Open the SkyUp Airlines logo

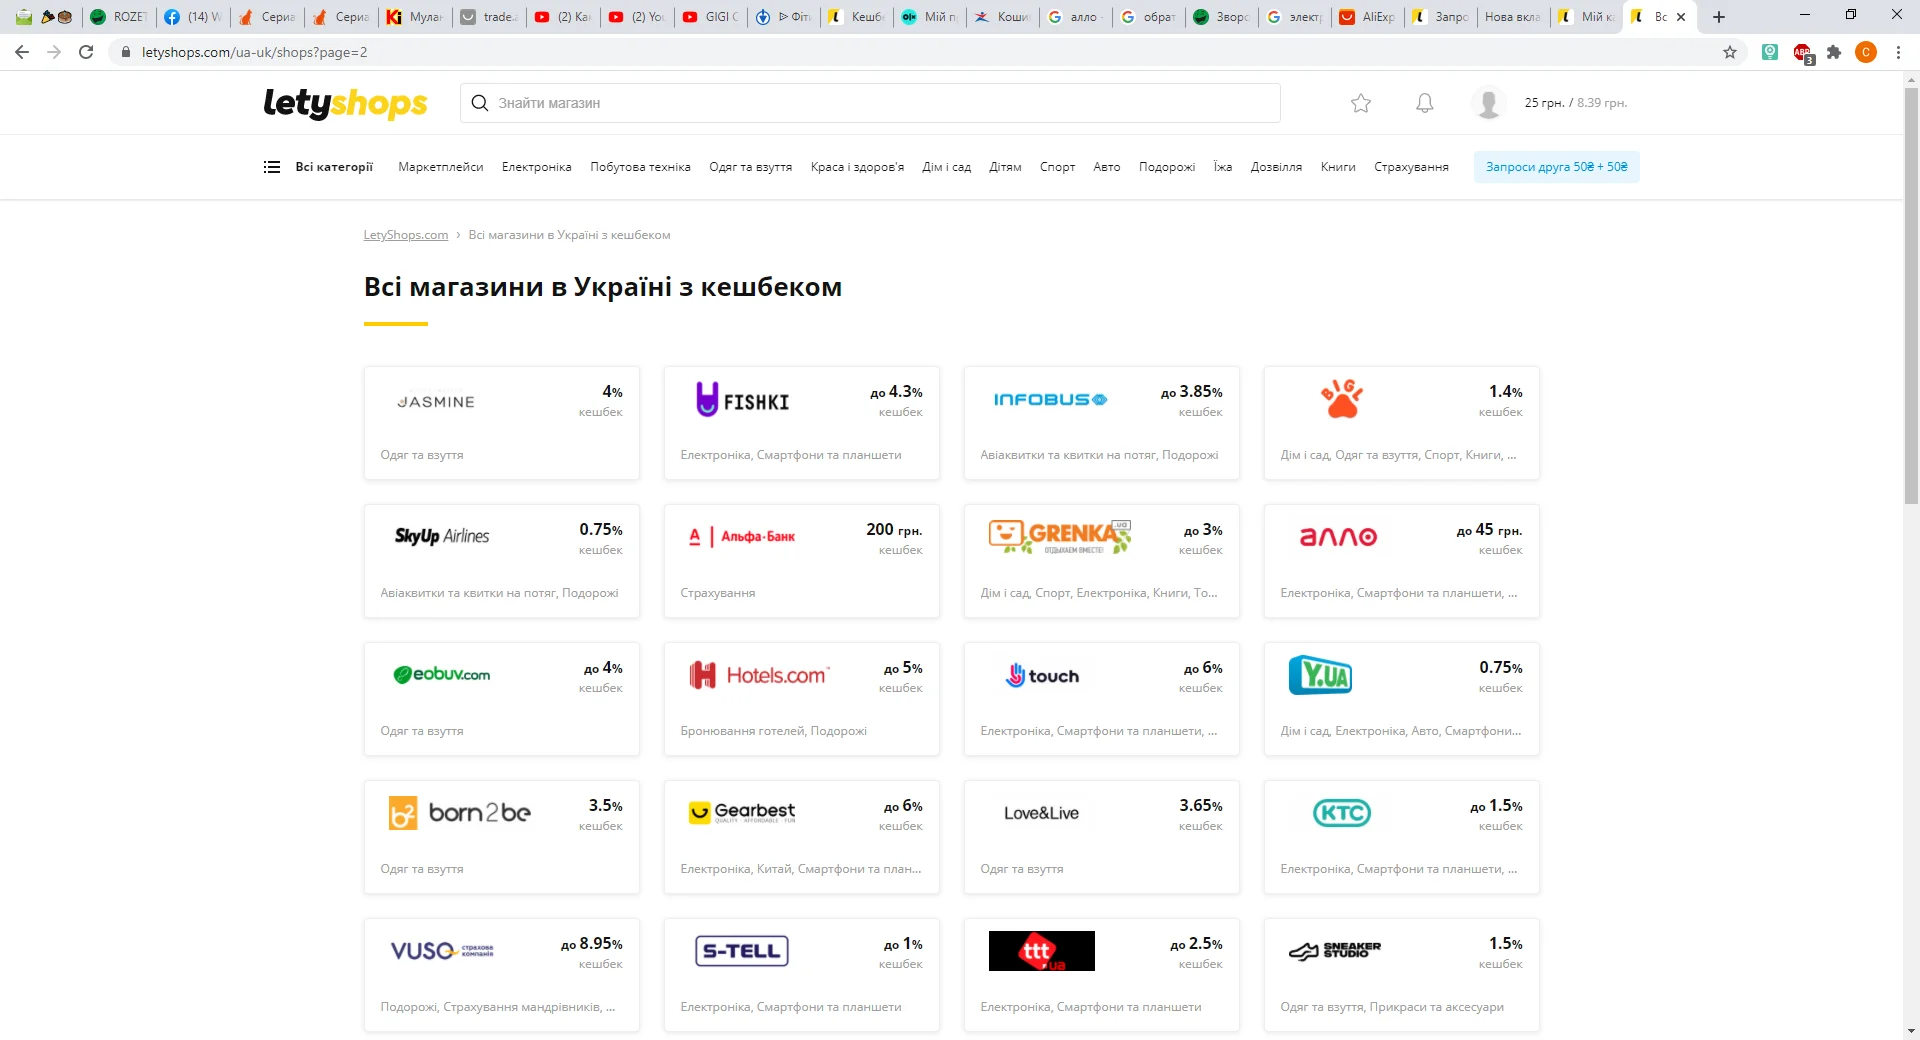coord(442,536)
